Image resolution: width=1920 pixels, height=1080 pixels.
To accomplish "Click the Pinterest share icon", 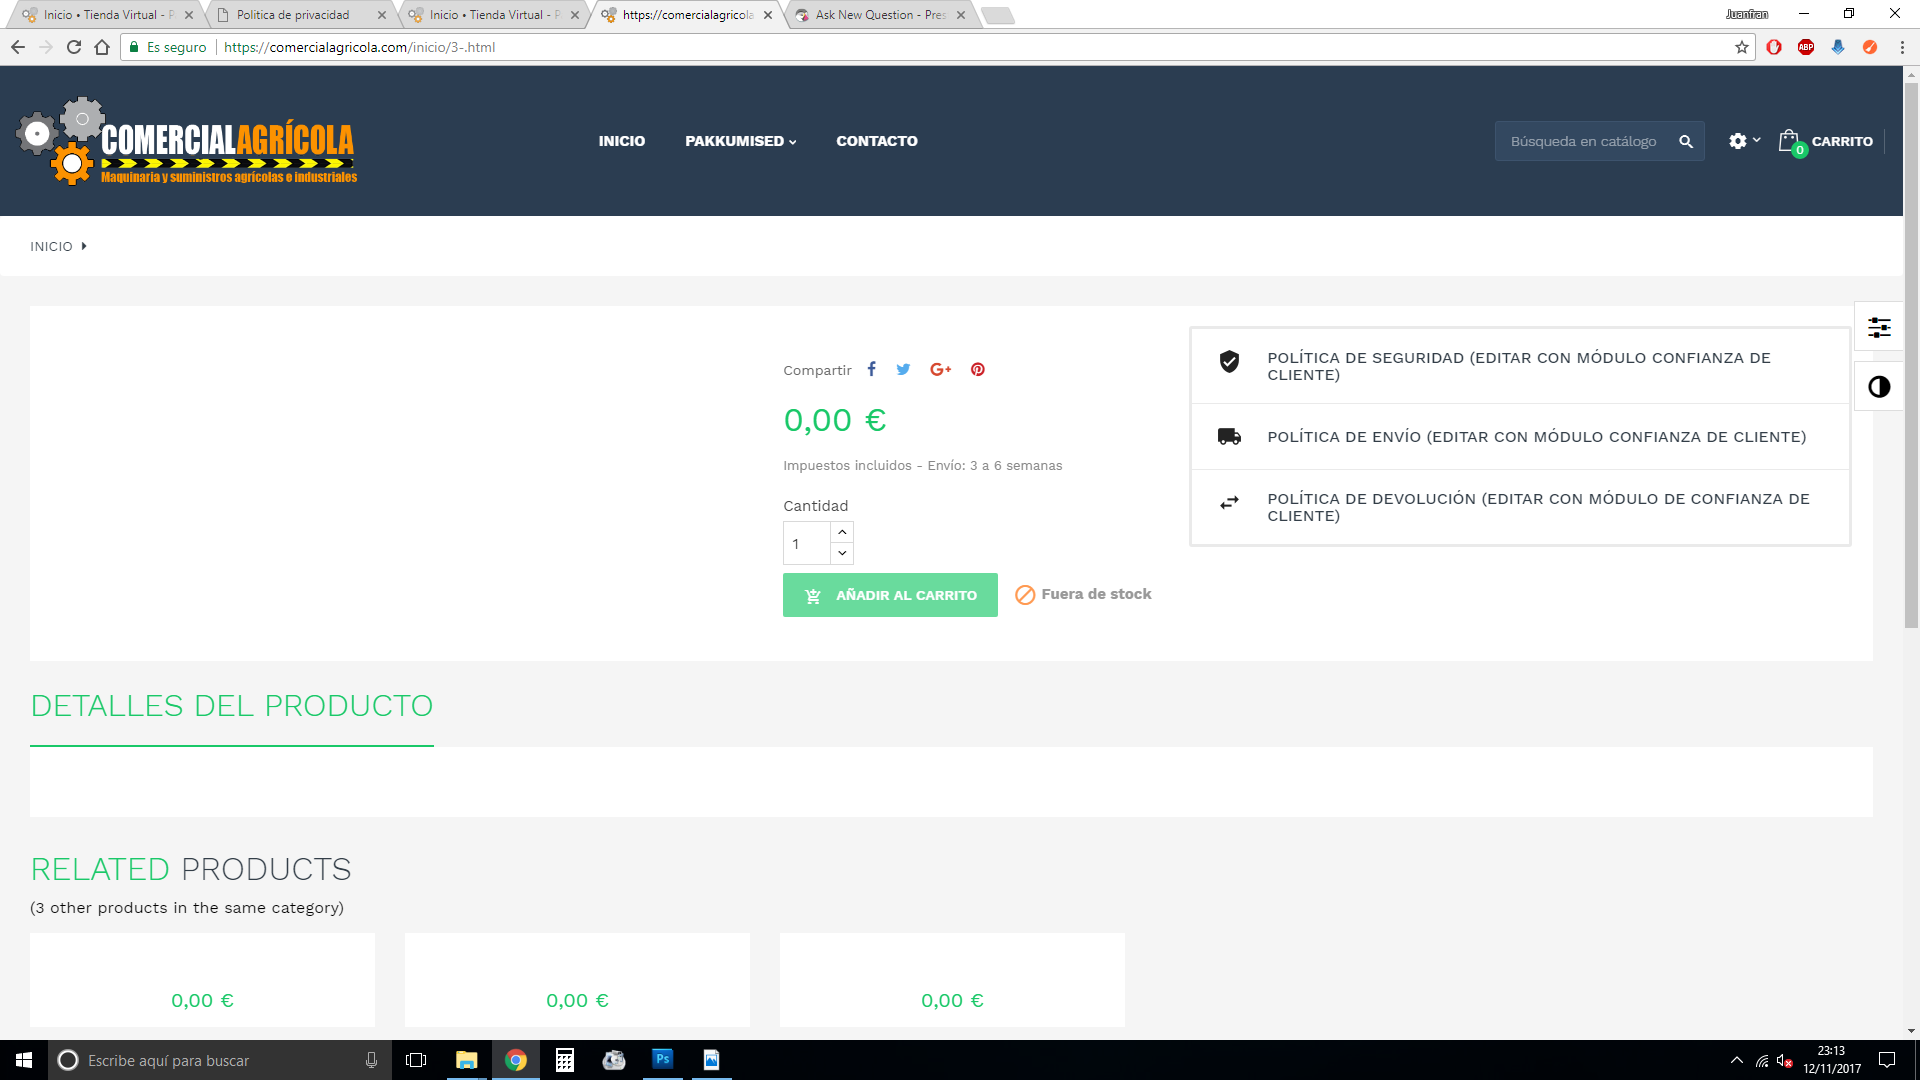I will 977,369.
